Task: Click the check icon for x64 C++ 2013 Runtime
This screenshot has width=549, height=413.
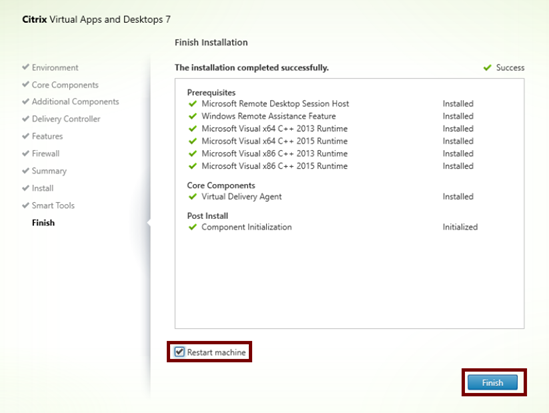Action: pos(193,128)
